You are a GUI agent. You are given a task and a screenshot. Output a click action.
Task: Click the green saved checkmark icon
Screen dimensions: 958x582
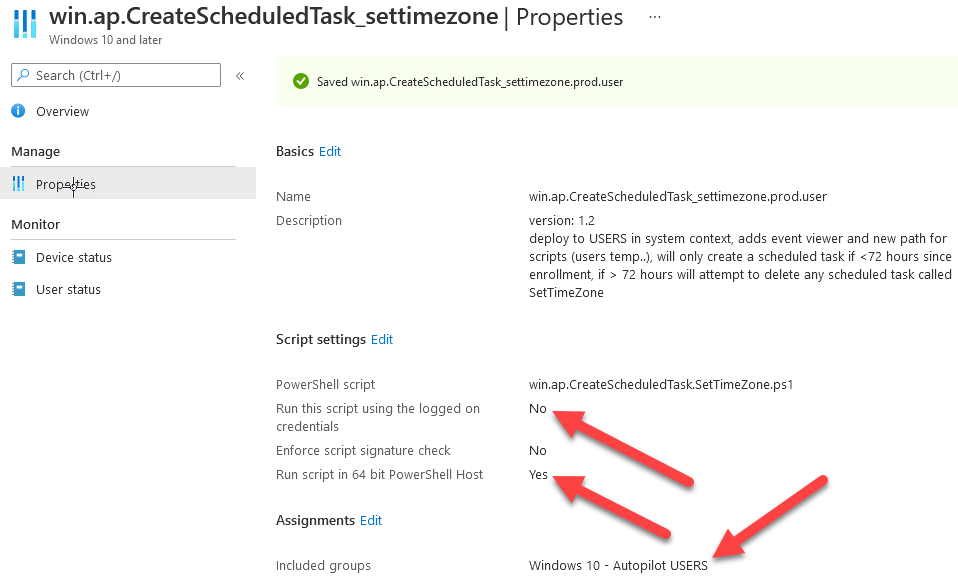pos(301,81)
